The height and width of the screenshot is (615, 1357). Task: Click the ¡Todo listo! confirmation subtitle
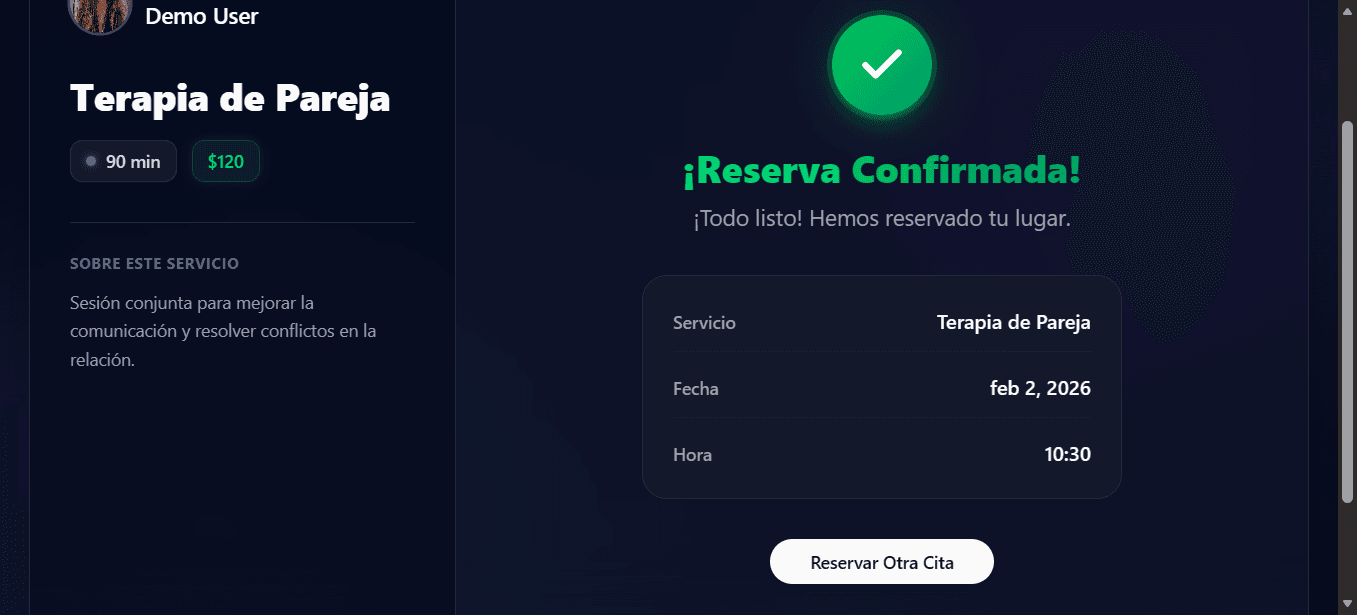[x=881, y=219]
